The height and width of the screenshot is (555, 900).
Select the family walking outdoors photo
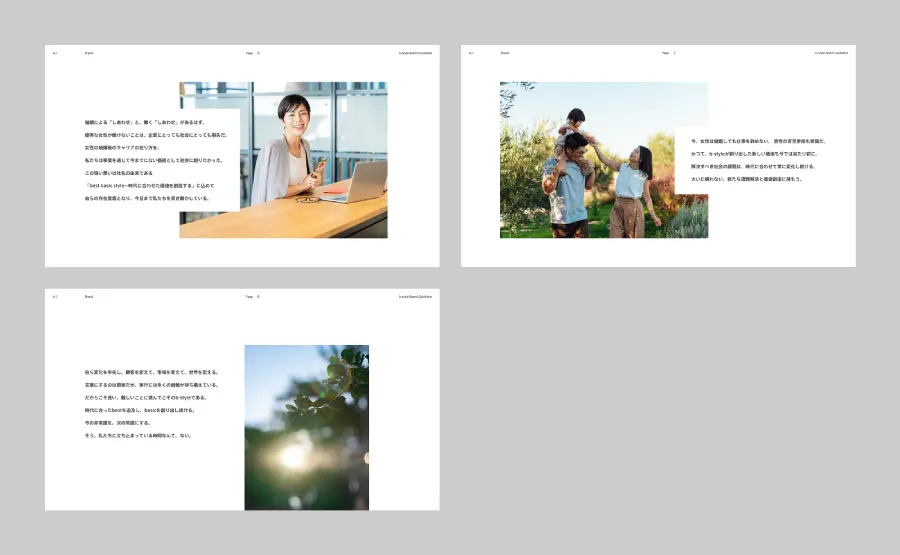604,160
